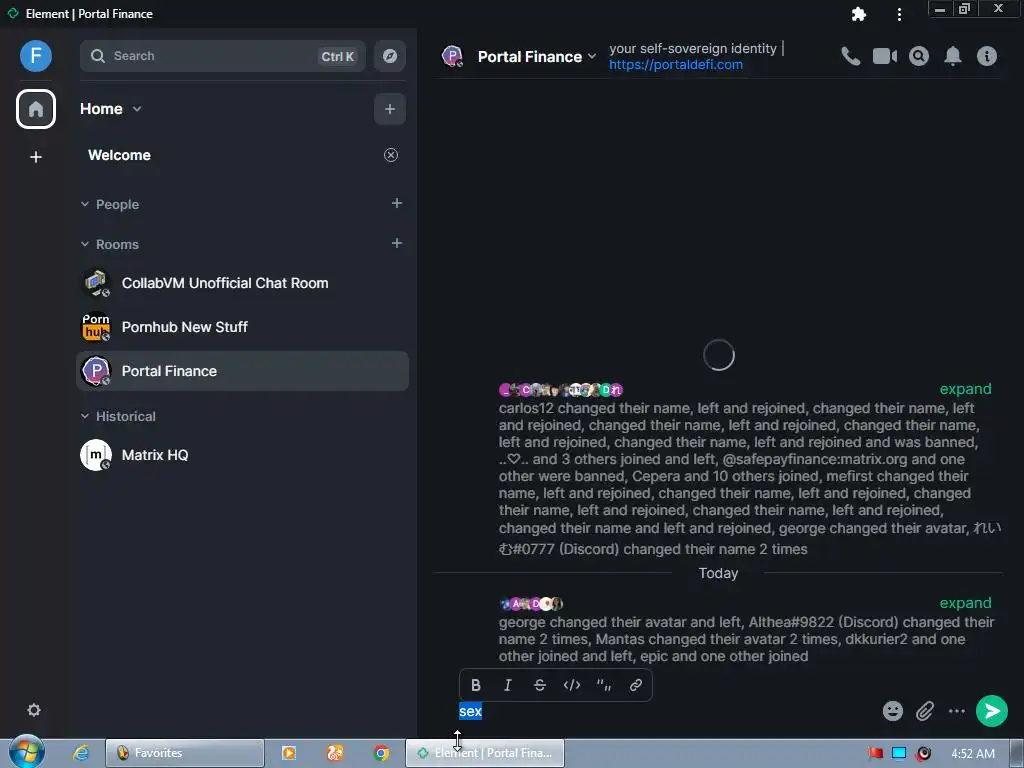
Task: Create a new space with plus icon
Action: click(x=36, y=157)
